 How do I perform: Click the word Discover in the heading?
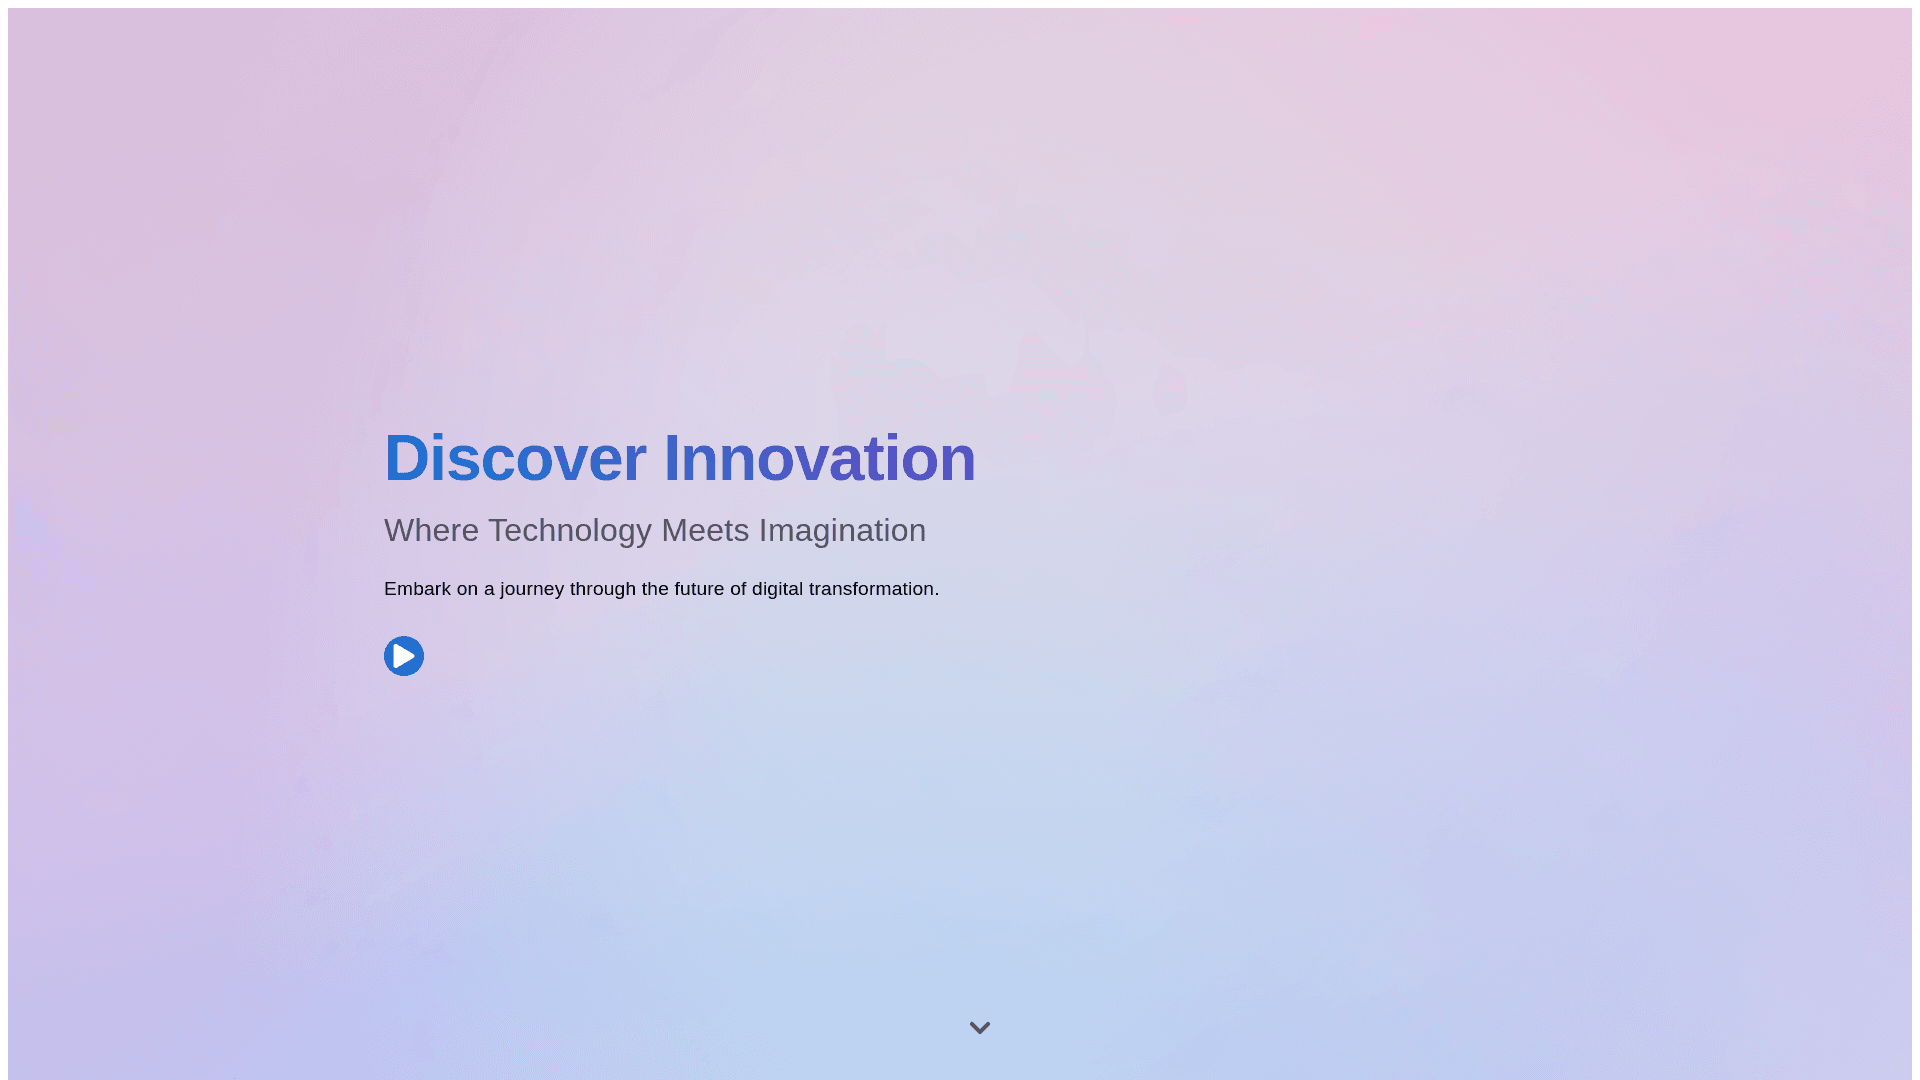pos(515,458)
